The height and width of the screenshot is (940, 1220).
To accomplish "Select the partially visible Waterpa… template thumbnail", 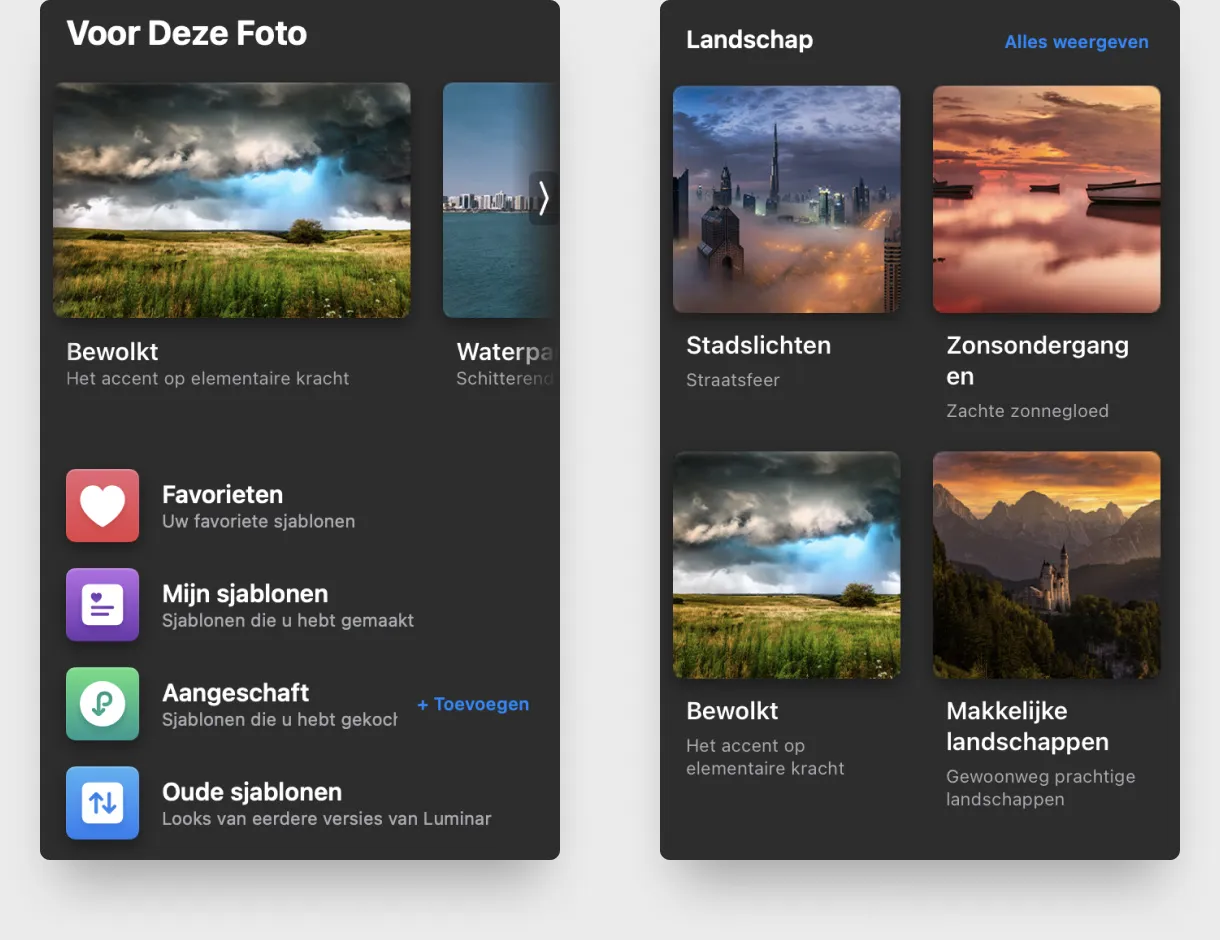I will pyautogui.click(x=490, y=200).
